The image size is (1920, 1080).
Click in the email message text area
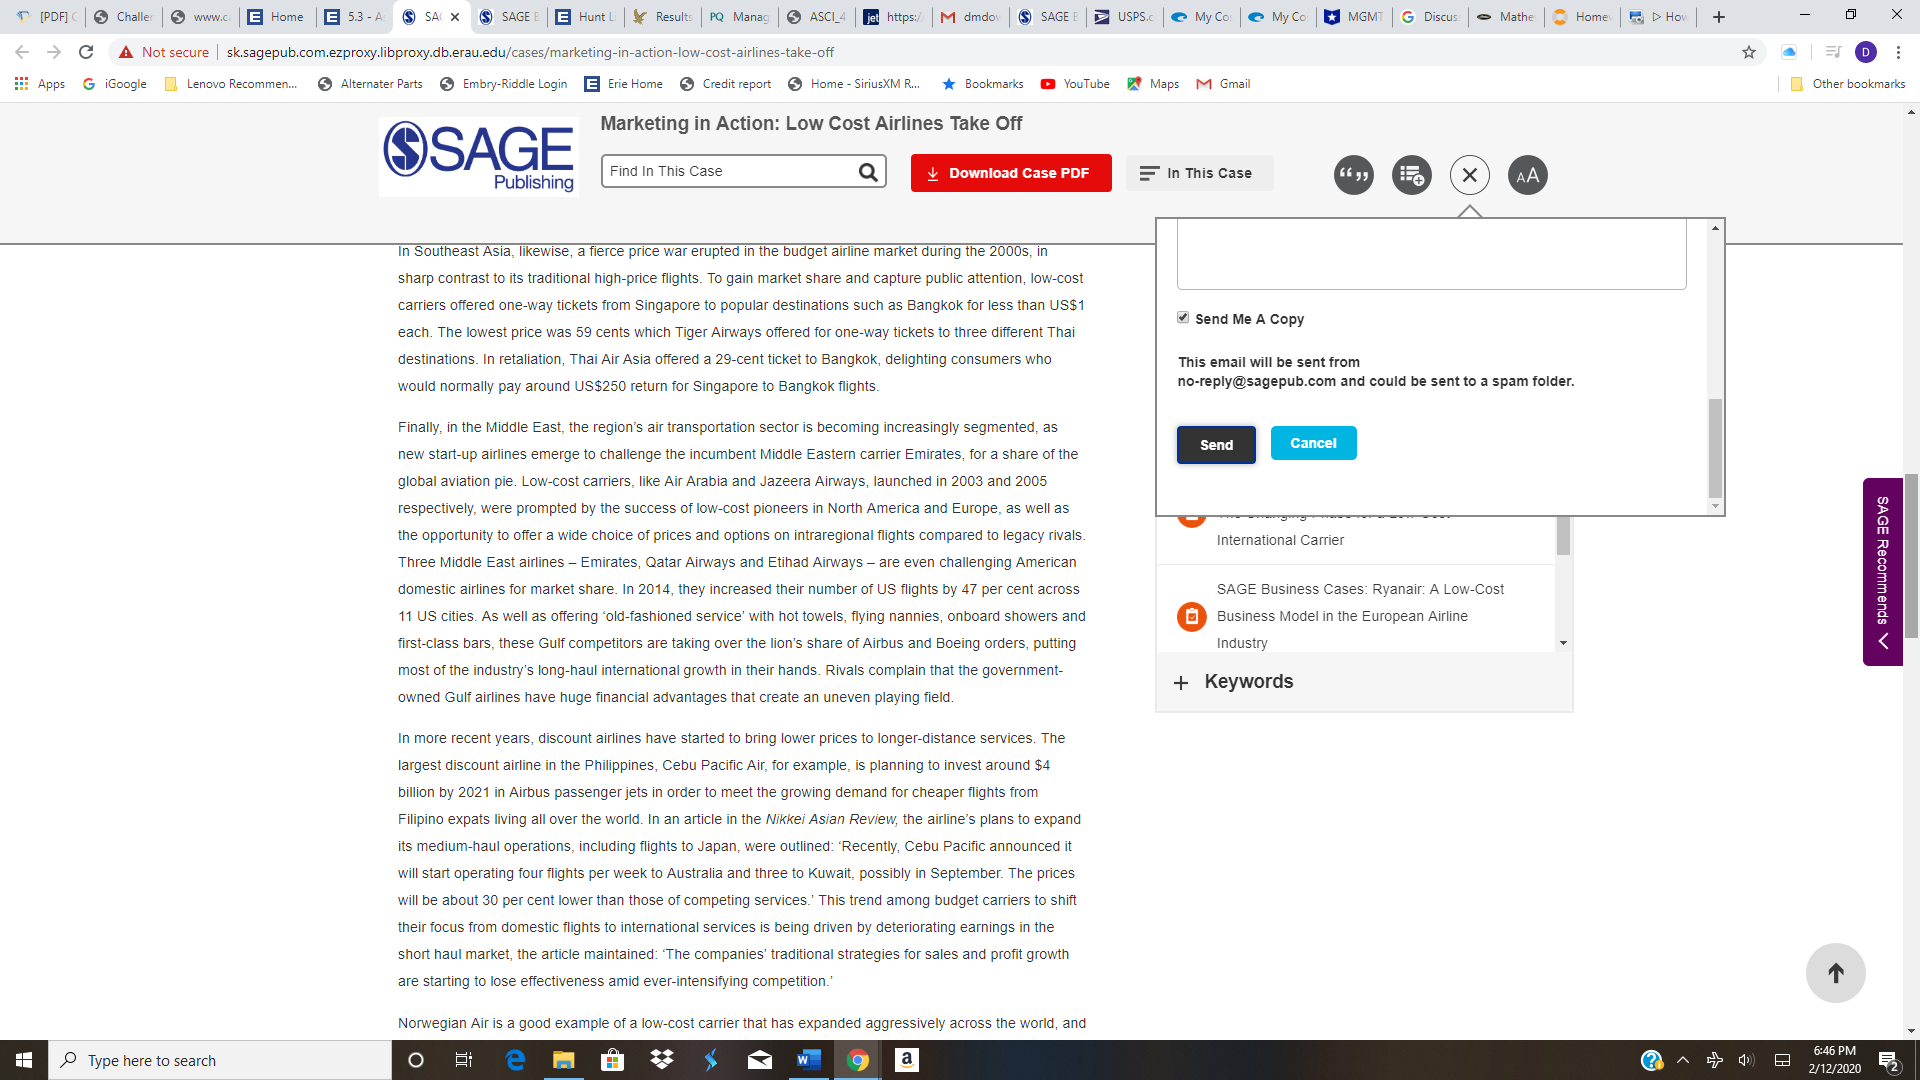click(x=1431, y=254)
